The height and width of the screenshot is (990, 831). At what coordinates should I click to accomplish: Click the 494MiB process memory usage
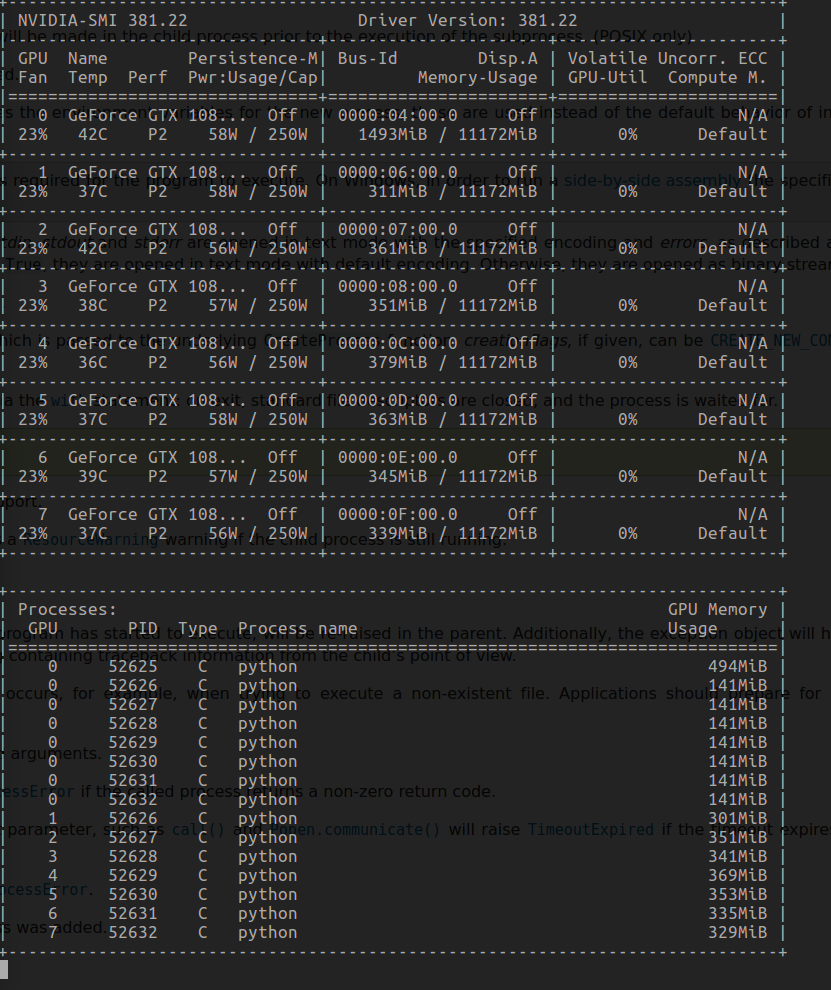coord(738,667)
